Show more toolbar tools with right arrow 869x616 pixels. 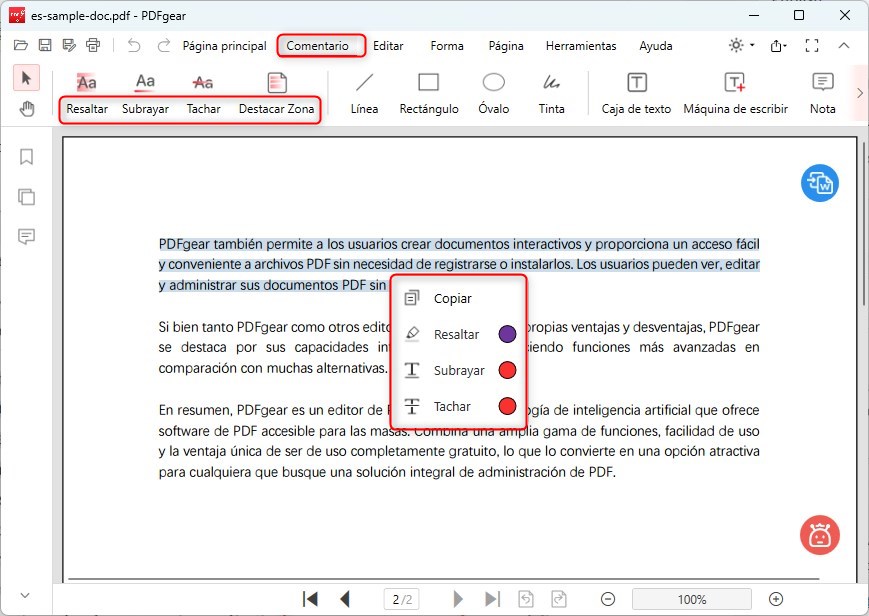point(860,93)
